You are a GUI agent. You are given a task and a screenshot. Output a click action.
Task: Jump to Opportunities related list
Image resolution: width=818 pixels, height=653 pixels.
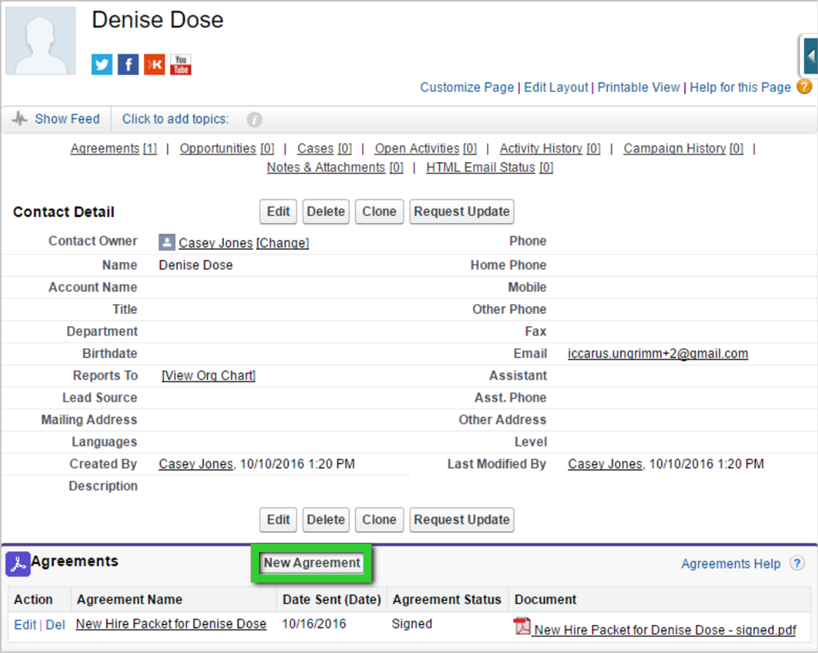(x=217, y=148)
